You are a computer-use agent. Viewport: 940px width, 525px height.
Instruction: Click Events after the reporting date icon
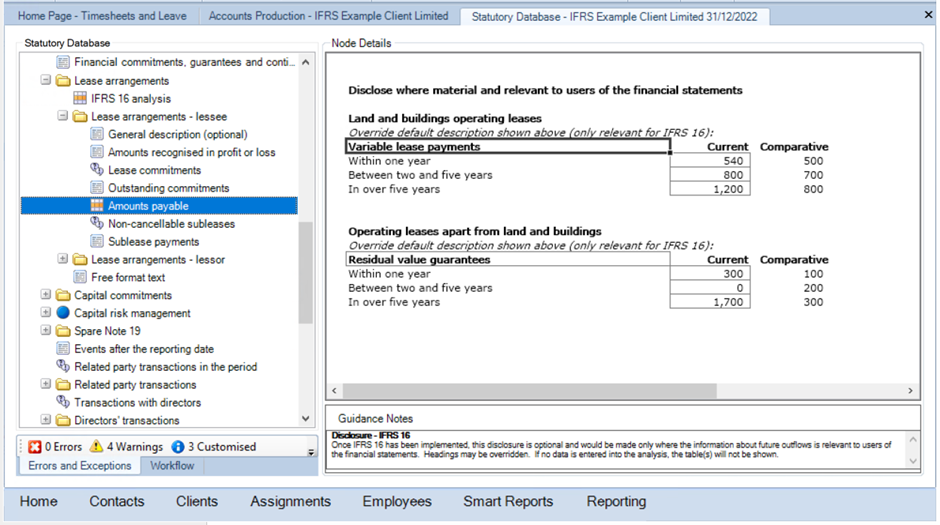[x=63, y=348]
